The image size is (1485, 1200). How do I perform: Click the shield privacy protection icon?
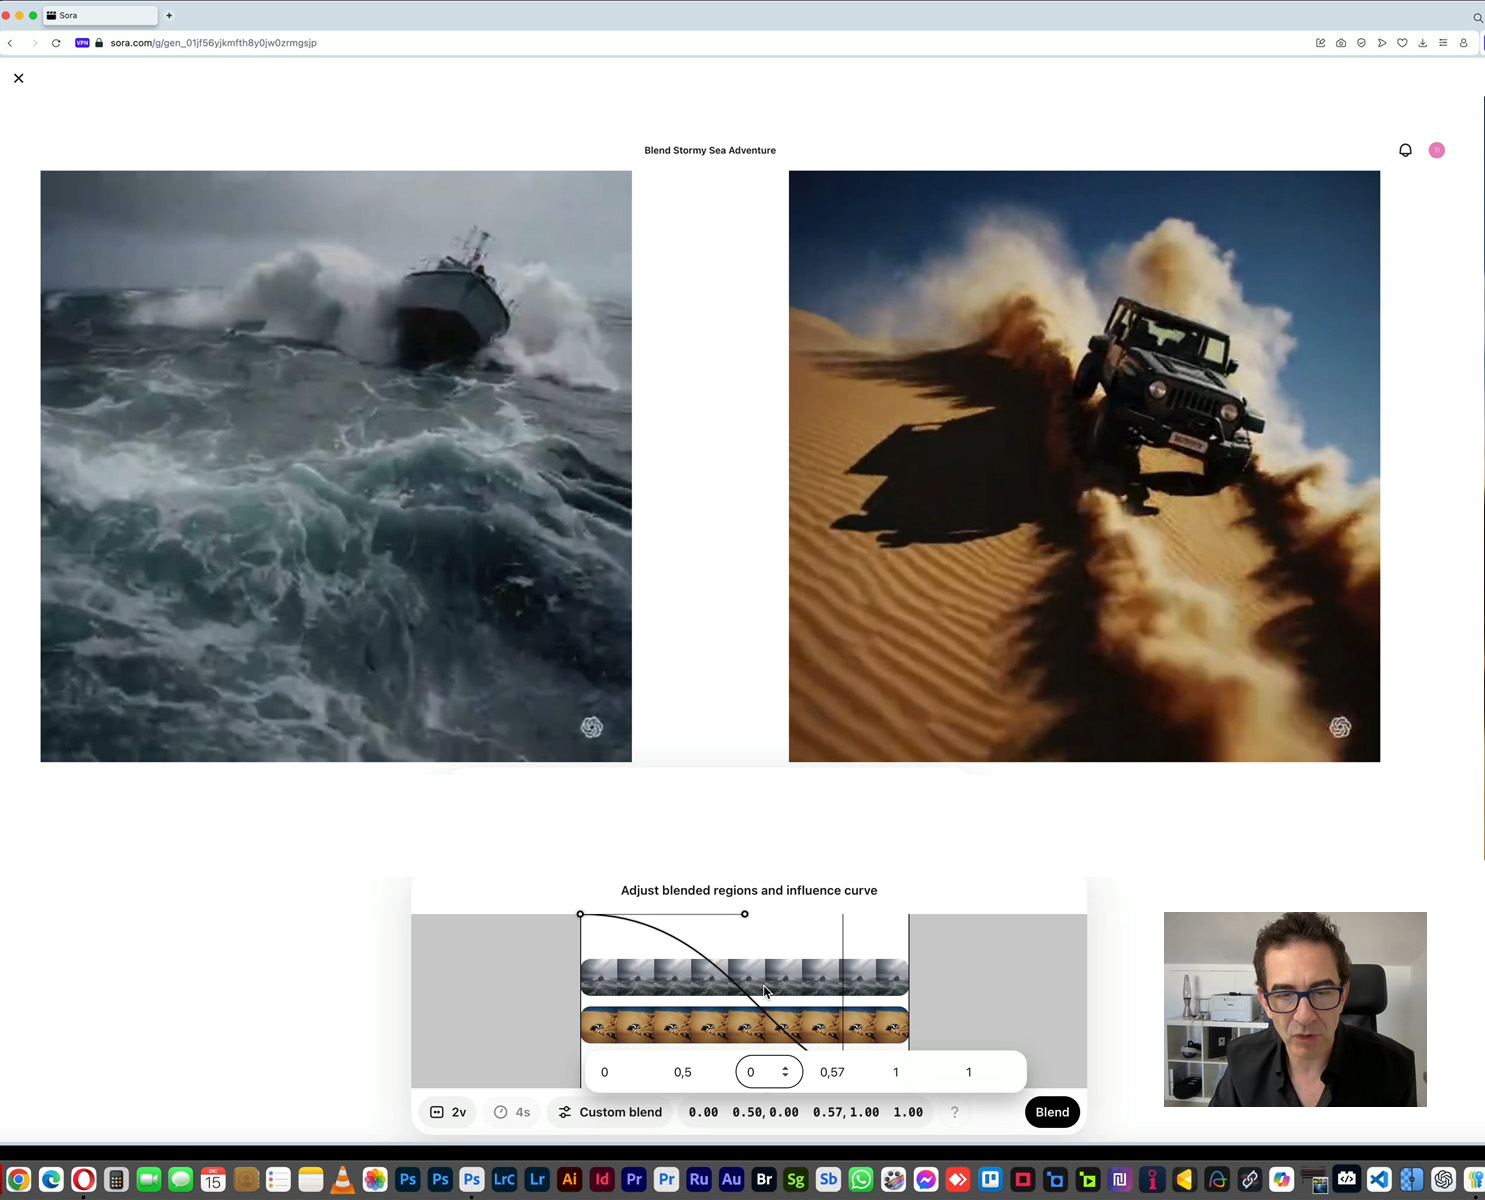[1361, 43]
